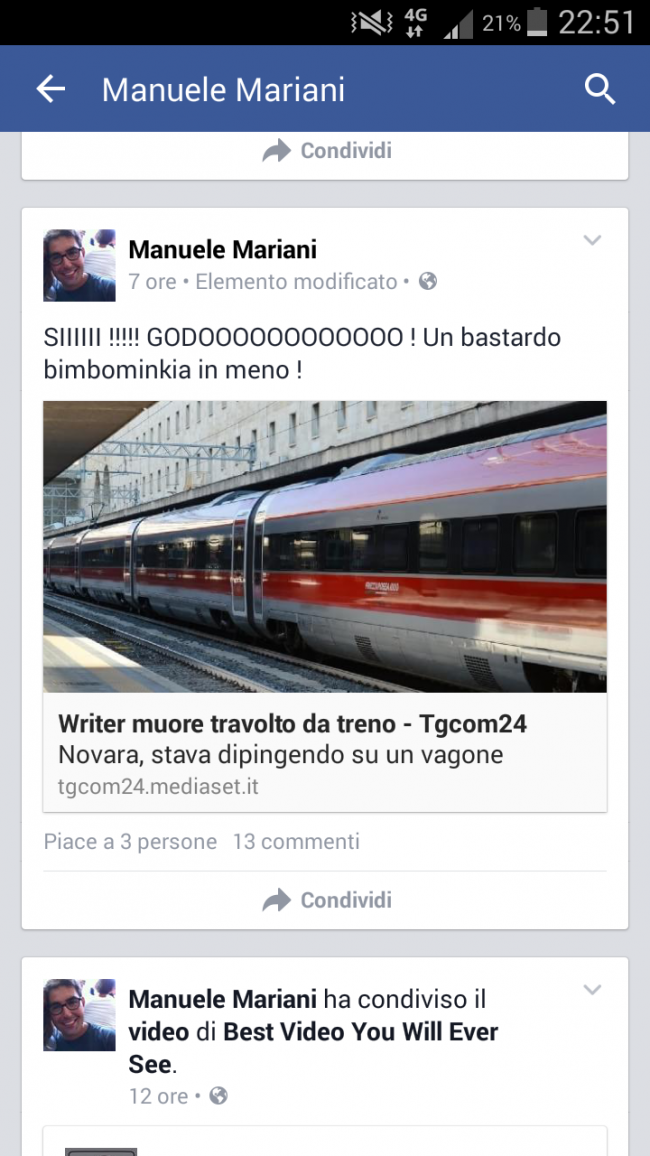Click Manuele Mariani name on train post

click(223, 250)
